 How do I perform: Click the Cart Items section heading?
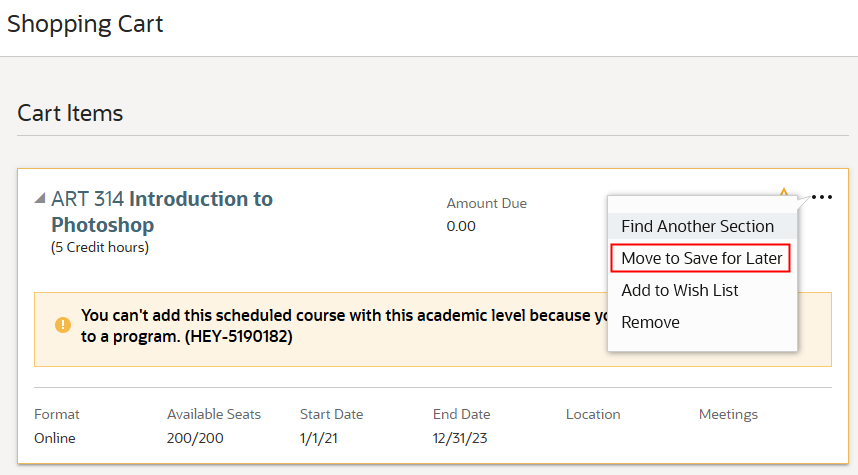tap(70, 113)
